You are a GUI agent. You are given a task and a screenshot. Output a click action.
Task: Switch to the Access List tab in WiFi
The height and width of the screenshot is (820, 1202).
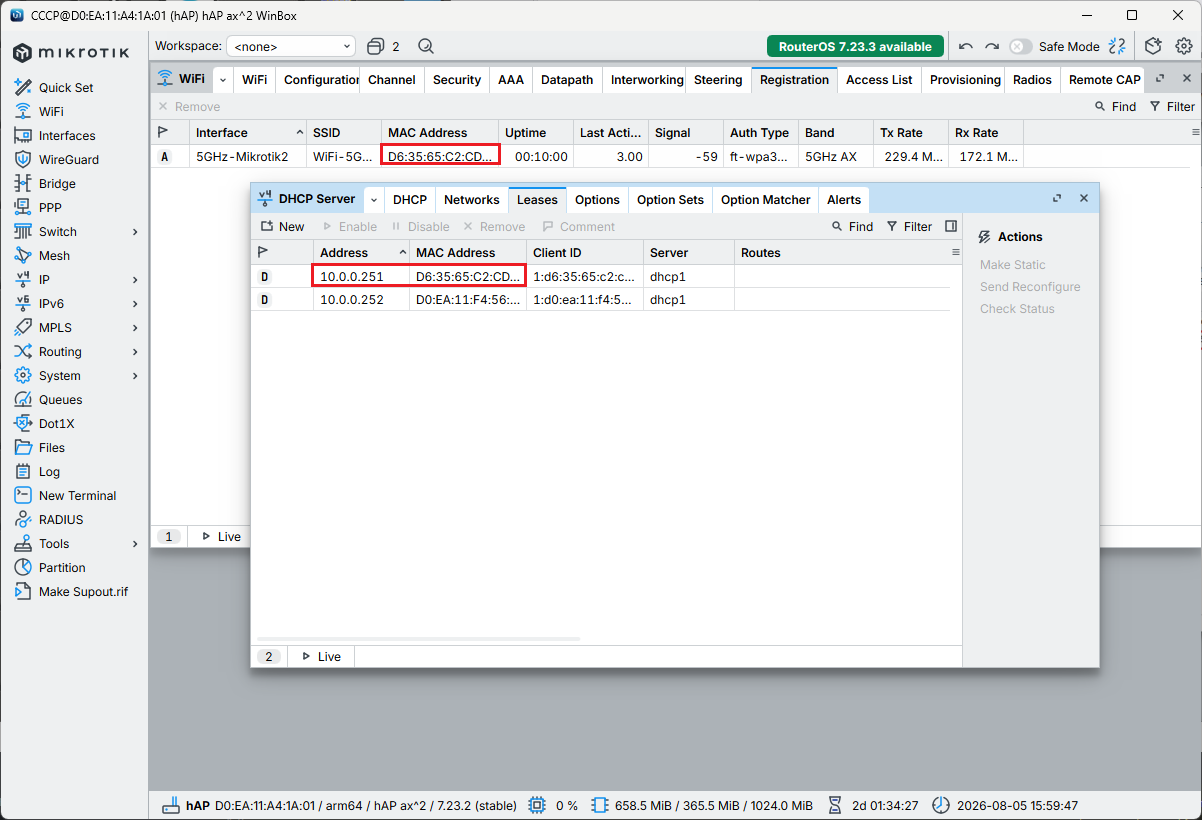point(880,80)
